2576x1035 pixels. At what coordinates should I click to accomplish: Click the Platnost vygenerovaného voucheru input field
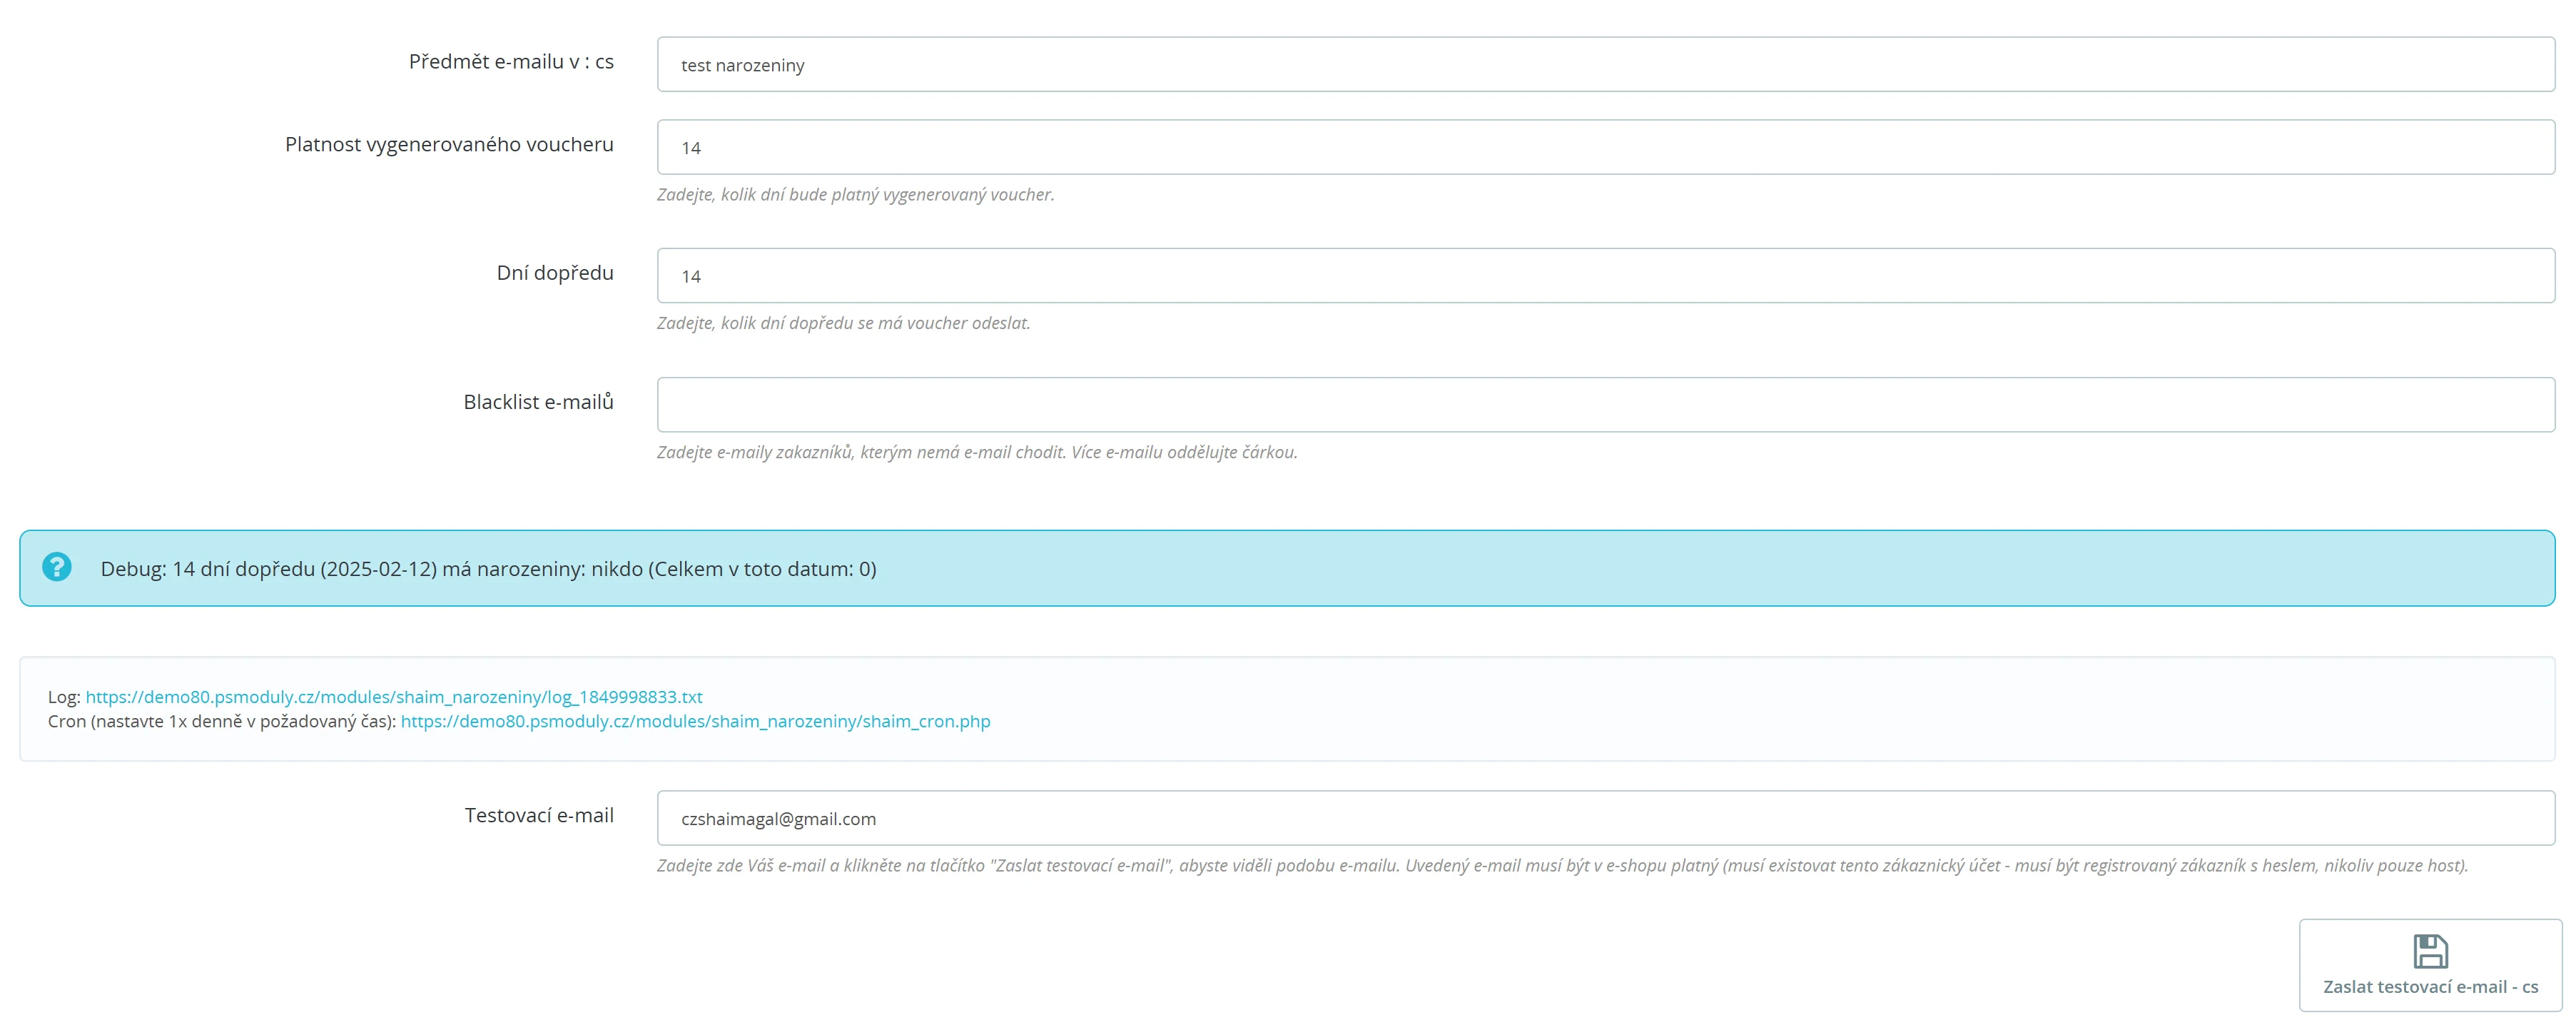[1605, 148]
